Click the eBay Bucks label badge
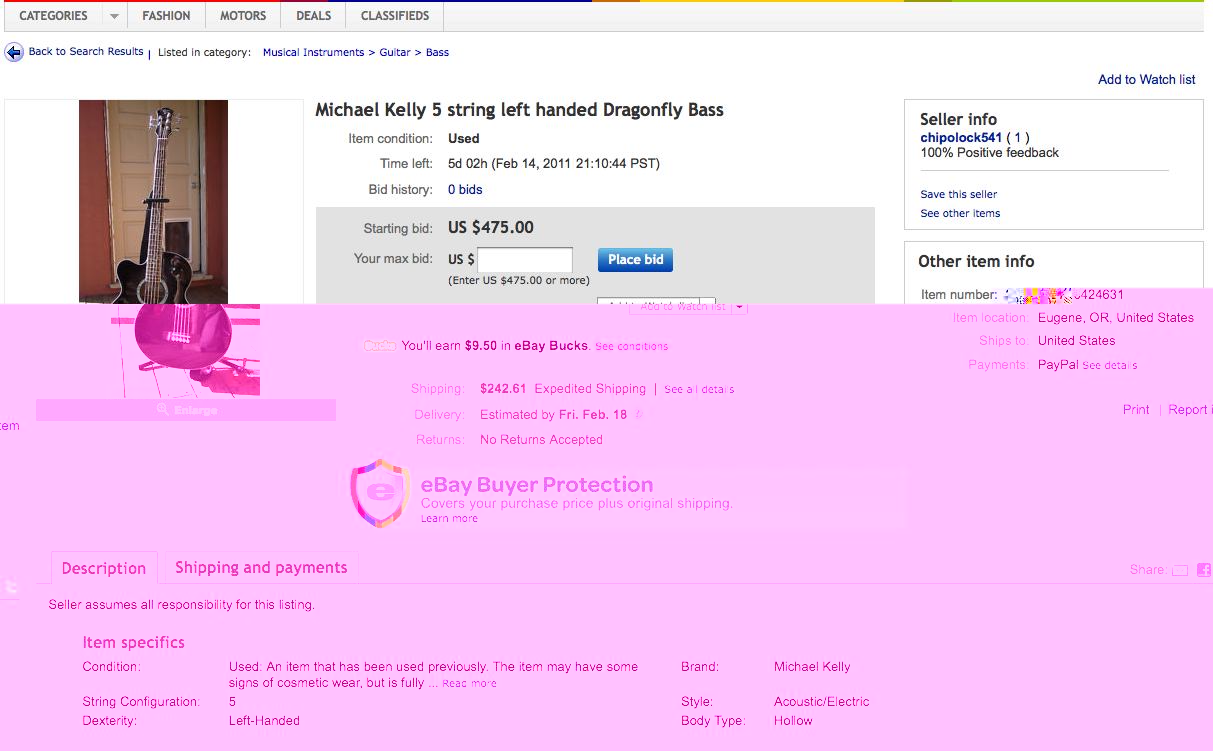 pos(380,345)
